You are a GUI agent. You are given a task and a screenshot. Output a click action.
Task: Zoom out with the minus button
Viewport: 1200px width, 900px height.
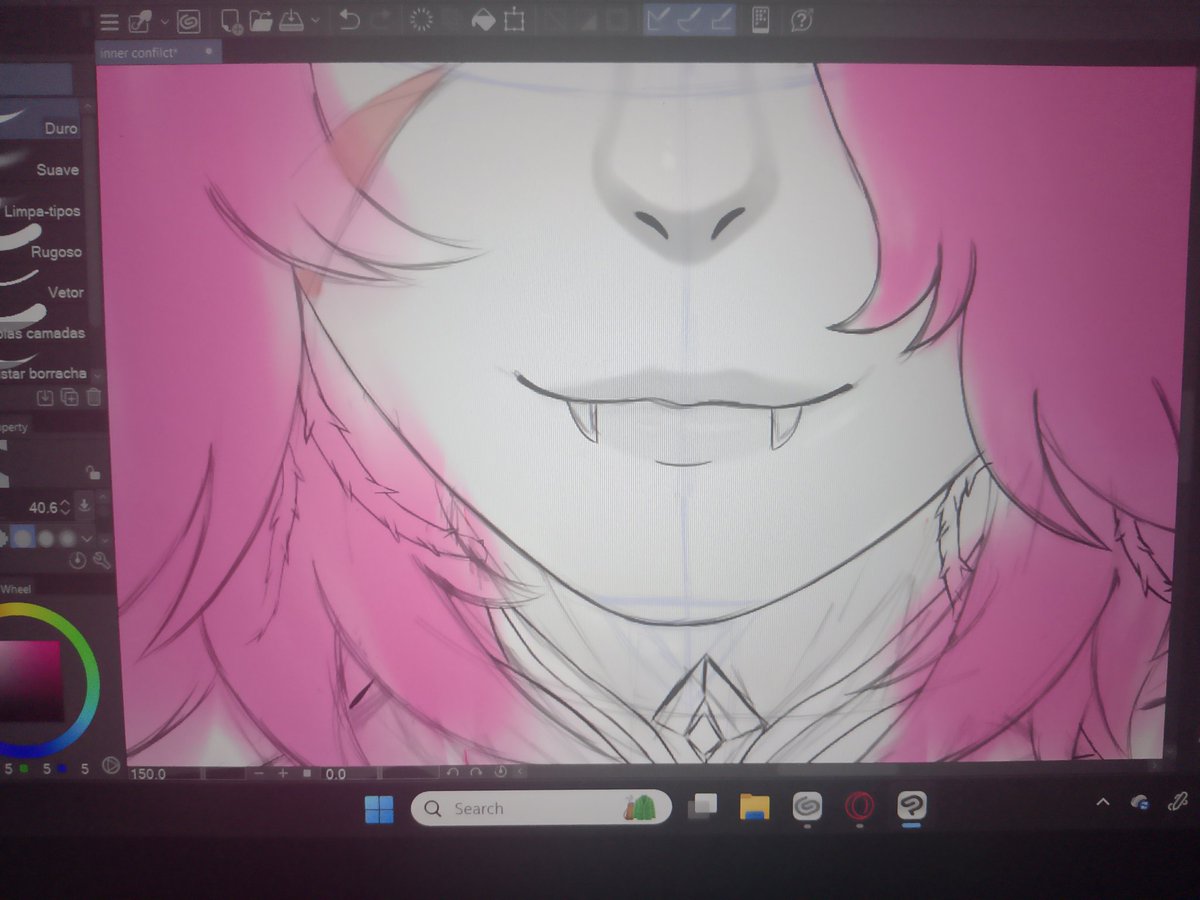(259, 774)
